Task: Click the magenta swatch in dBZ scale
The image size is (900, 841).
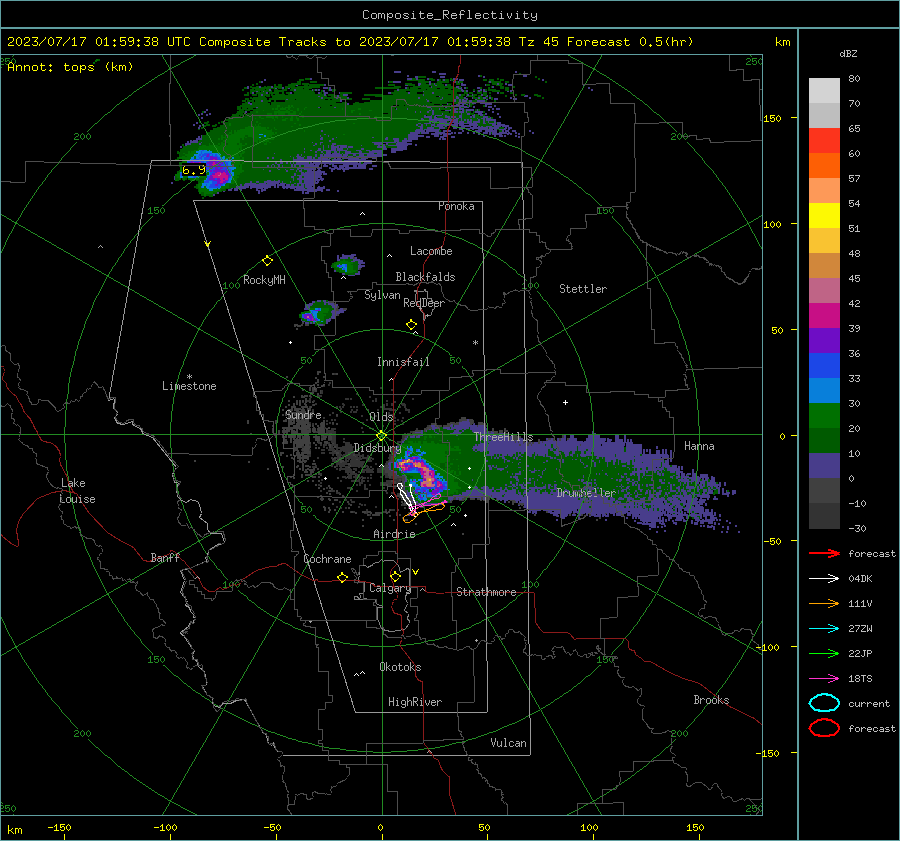Action: point(824,315)
